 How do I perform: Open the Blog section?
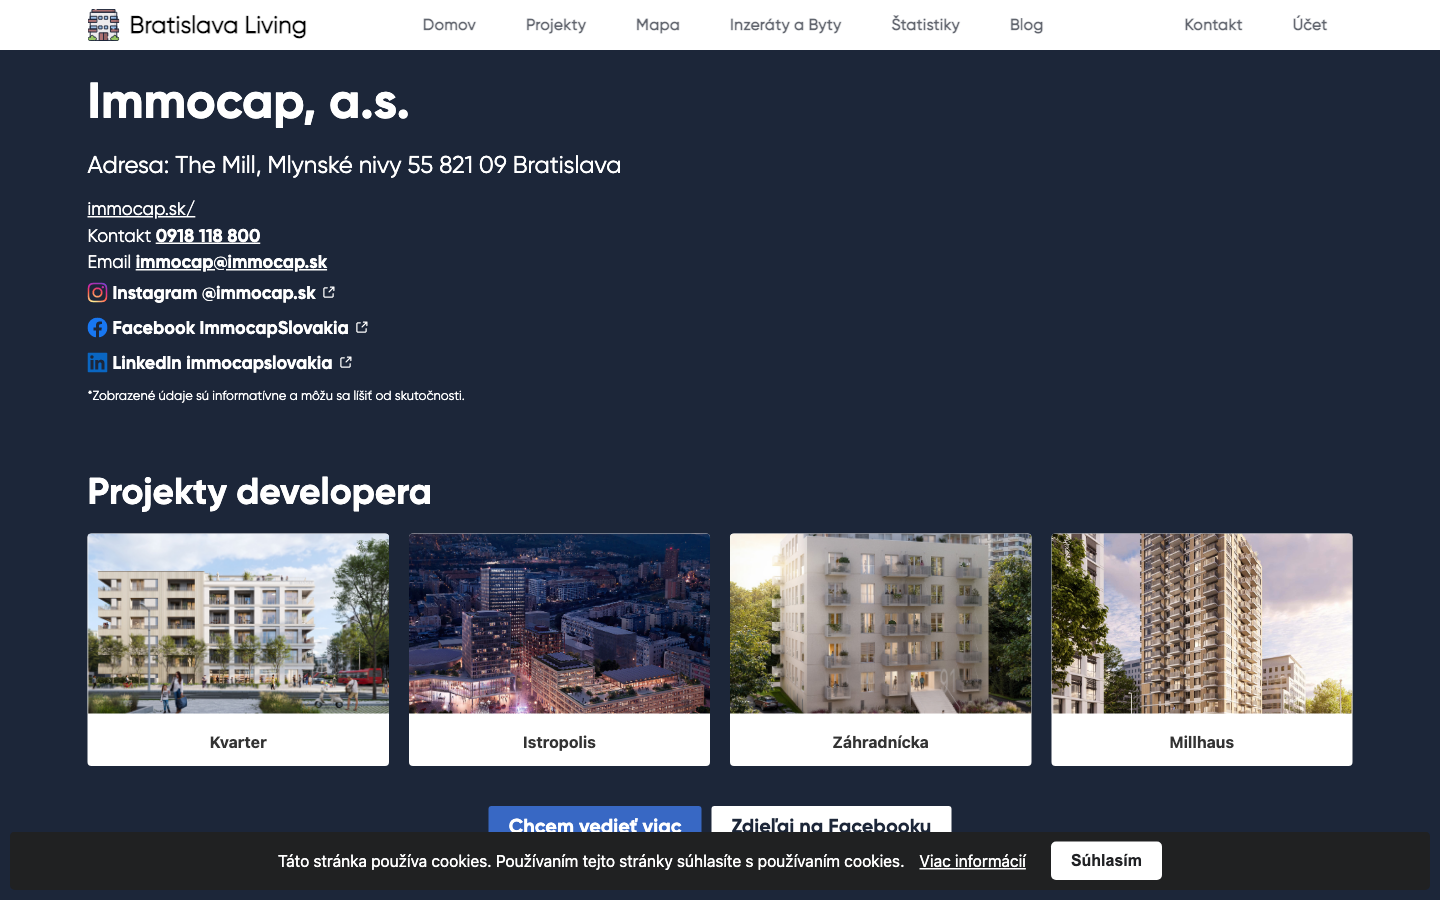1026,24
